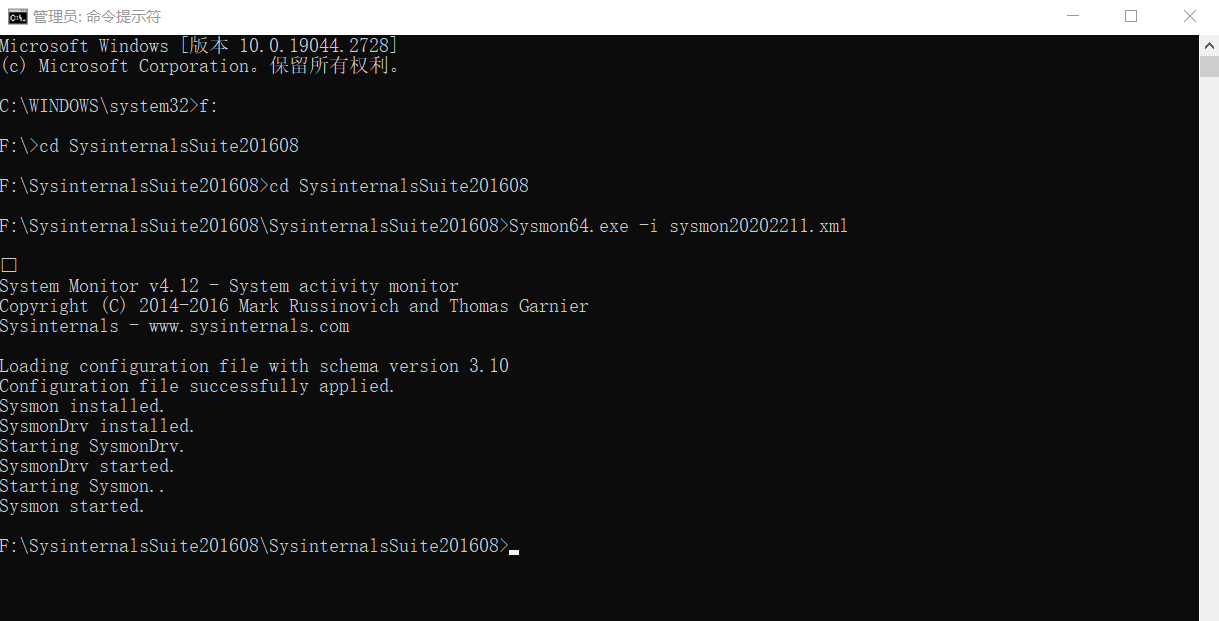Click the blinking cursor at the last prompt
Screen dimensions: 1219x621
pyautogui.click(x=514, y=549)
